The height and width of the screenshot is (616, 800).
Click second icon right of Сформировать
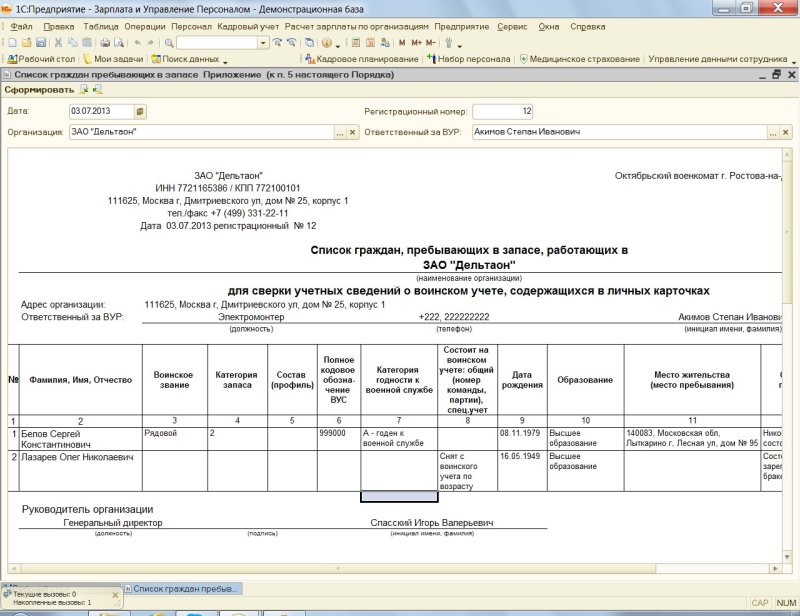click(x=97, y=90)
